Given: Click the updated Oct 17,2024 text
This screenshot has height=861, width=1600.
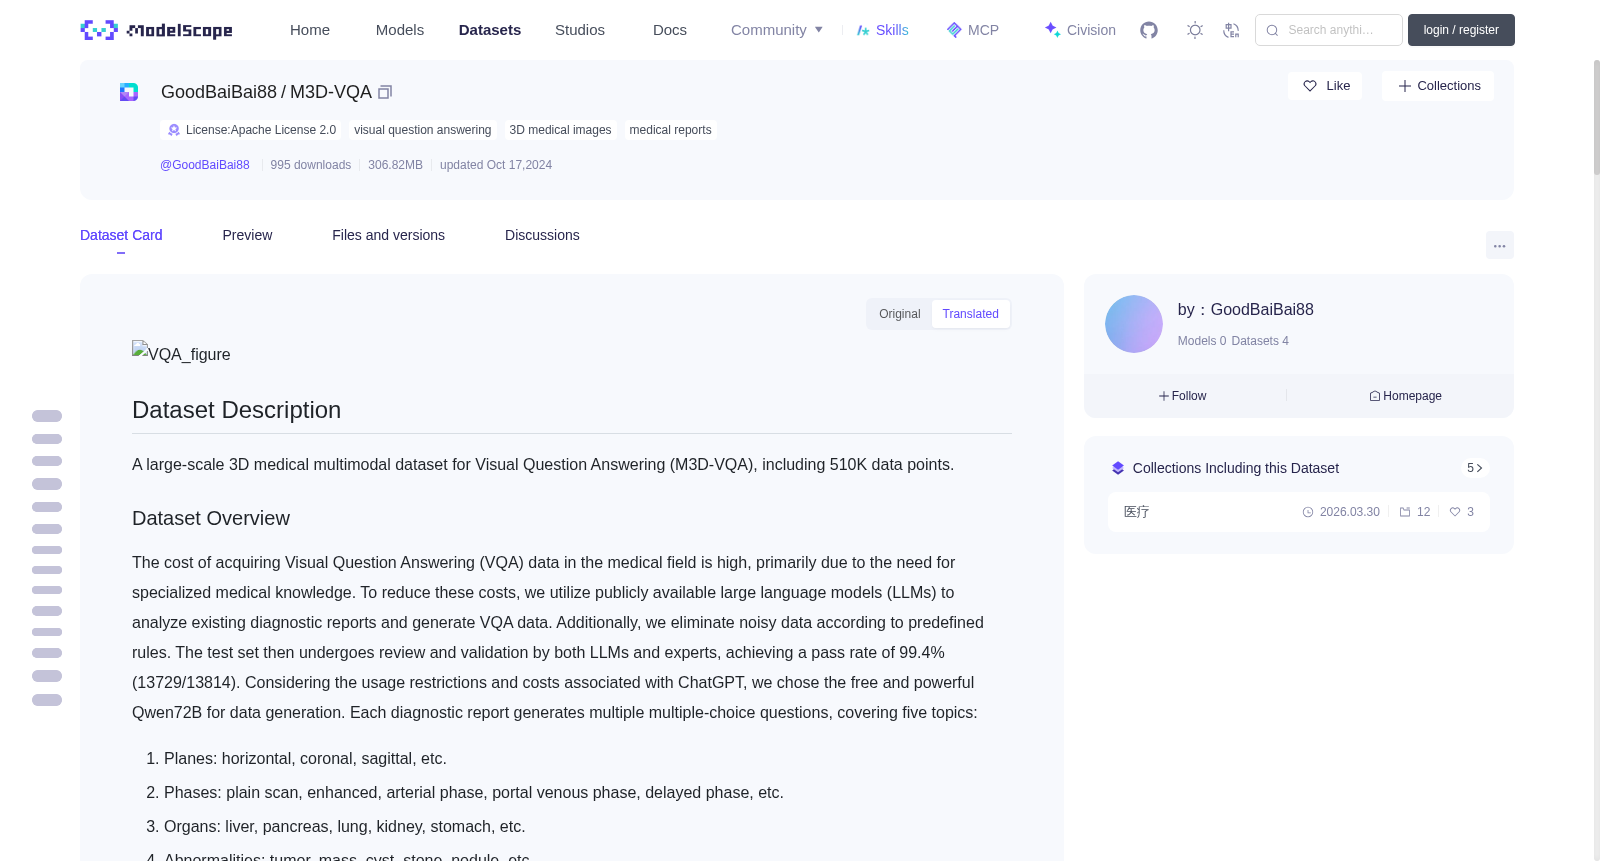Looking at the screenshot, I should click(x=496, y=165).
